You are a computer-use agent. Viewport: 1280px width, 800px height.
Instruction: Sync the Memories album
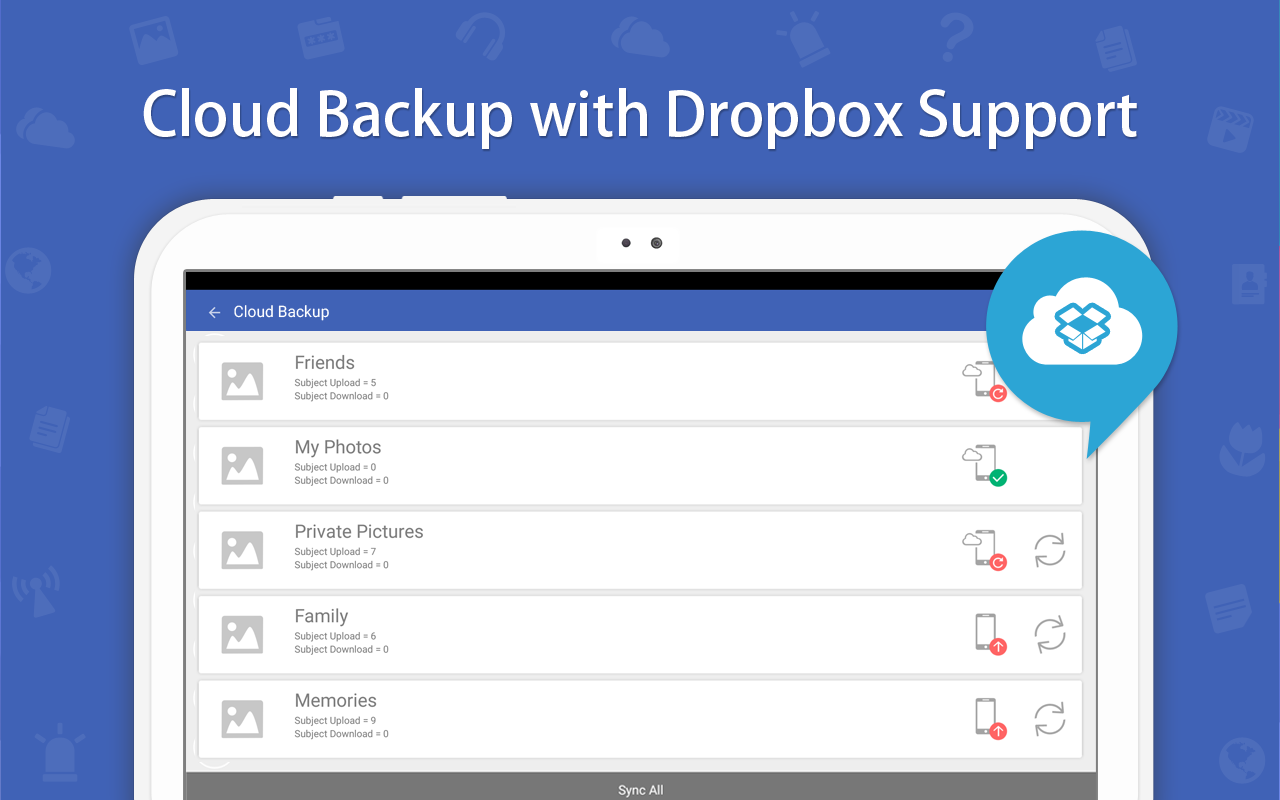click(1049, 719)
